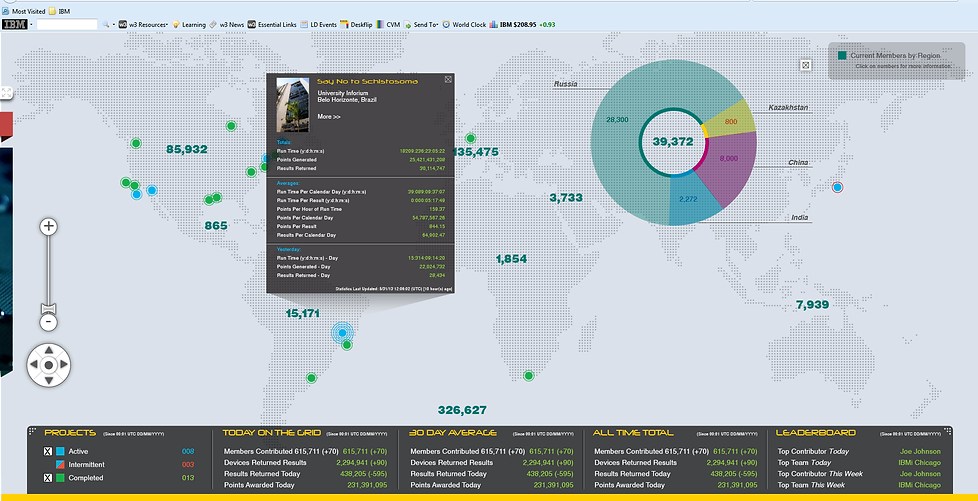The height and width of the screenshot is (501, 978).
Task: Open the World Clock toolbar item
Action: pos(464,24)
